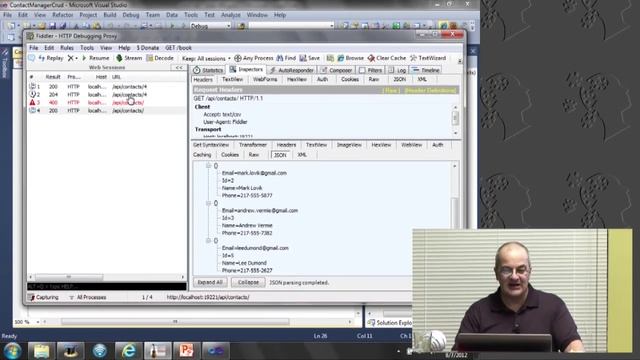Select the response Raw inspector tab

[253, 155]
